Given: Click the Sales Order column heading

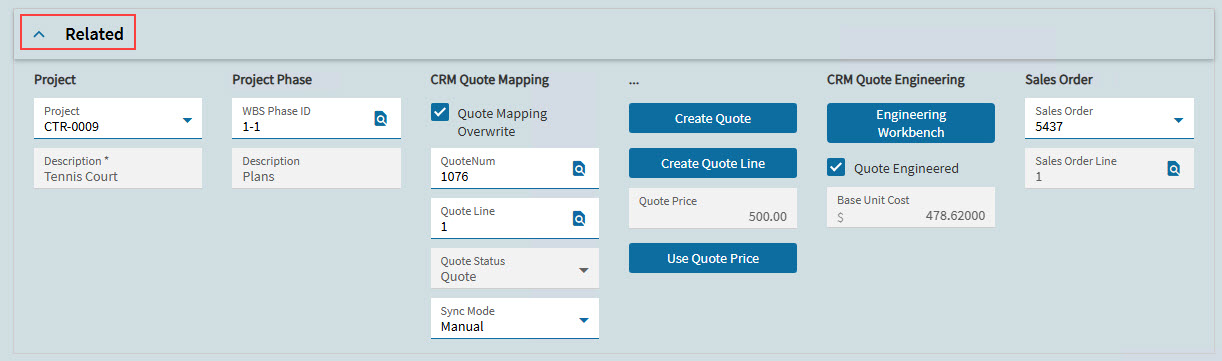Looking at the screenshot, I should click(1059, 79).
